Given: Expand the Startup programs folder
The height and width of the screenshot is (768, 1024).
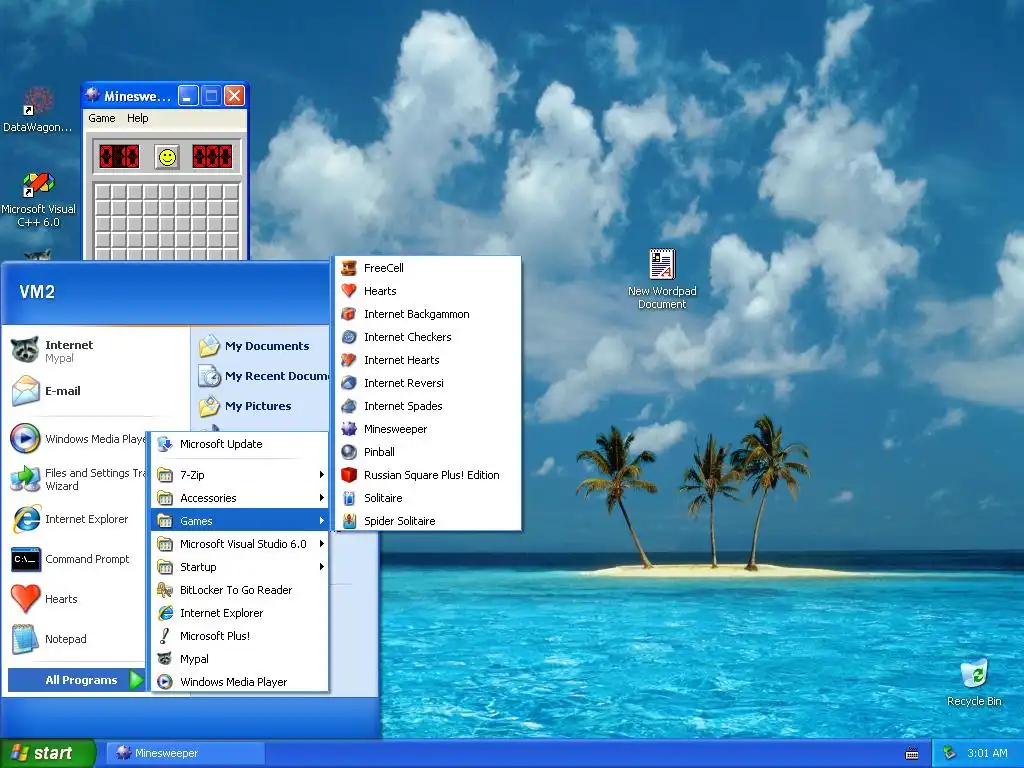Looking at the screenshot, I should click(240, 567).
